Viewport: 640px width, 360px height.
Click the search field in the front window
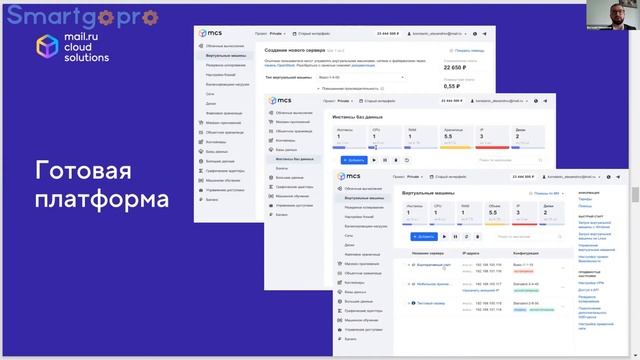(x=529, y=237)
